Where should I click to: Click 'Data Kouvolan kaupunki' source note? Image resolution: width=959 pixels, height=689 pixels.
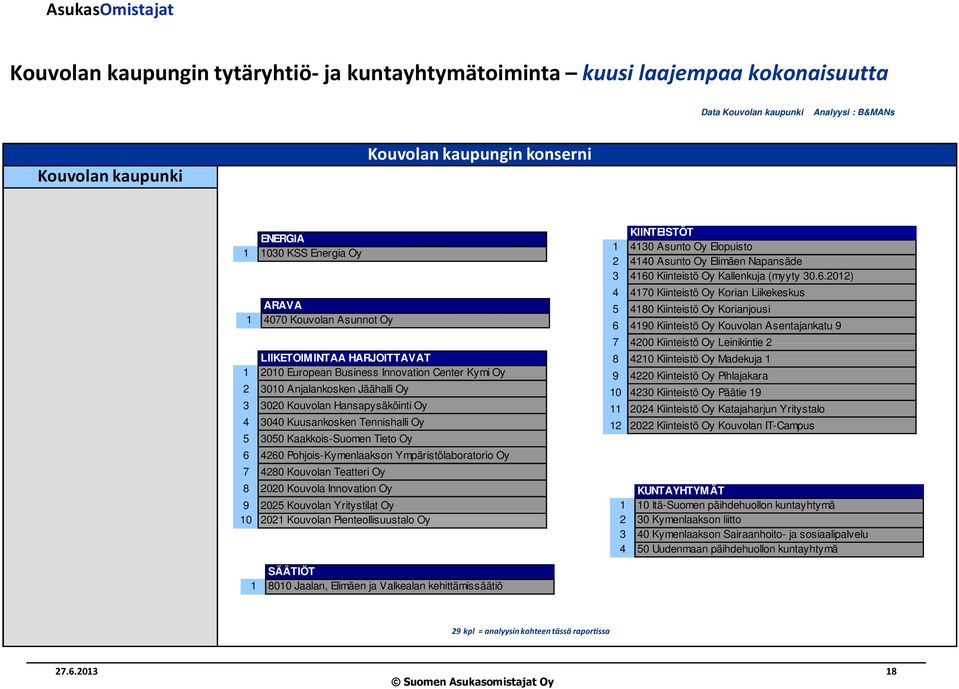752,112
